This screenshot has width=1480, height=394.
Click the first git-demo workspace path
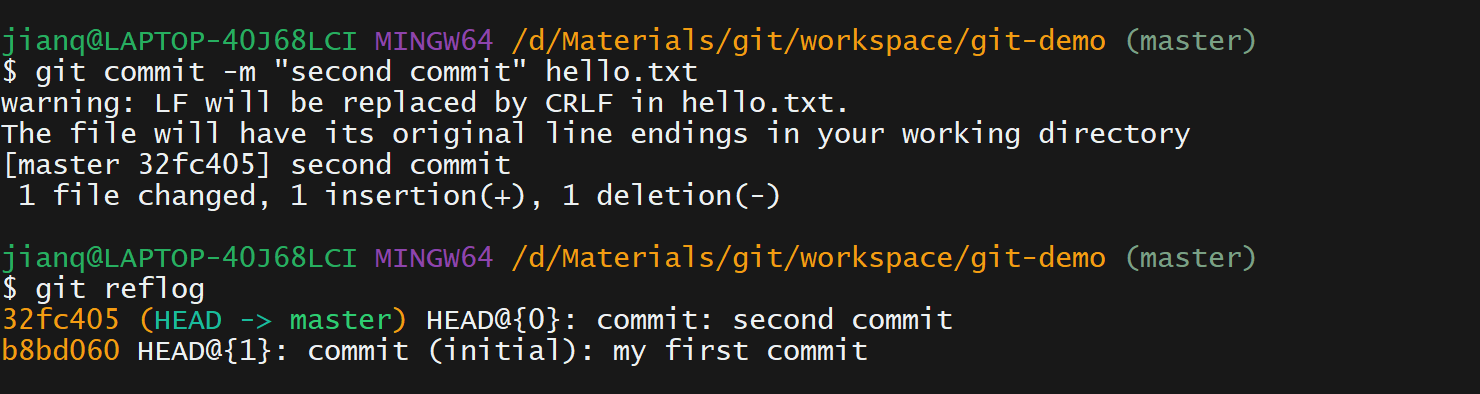(809, 41)
